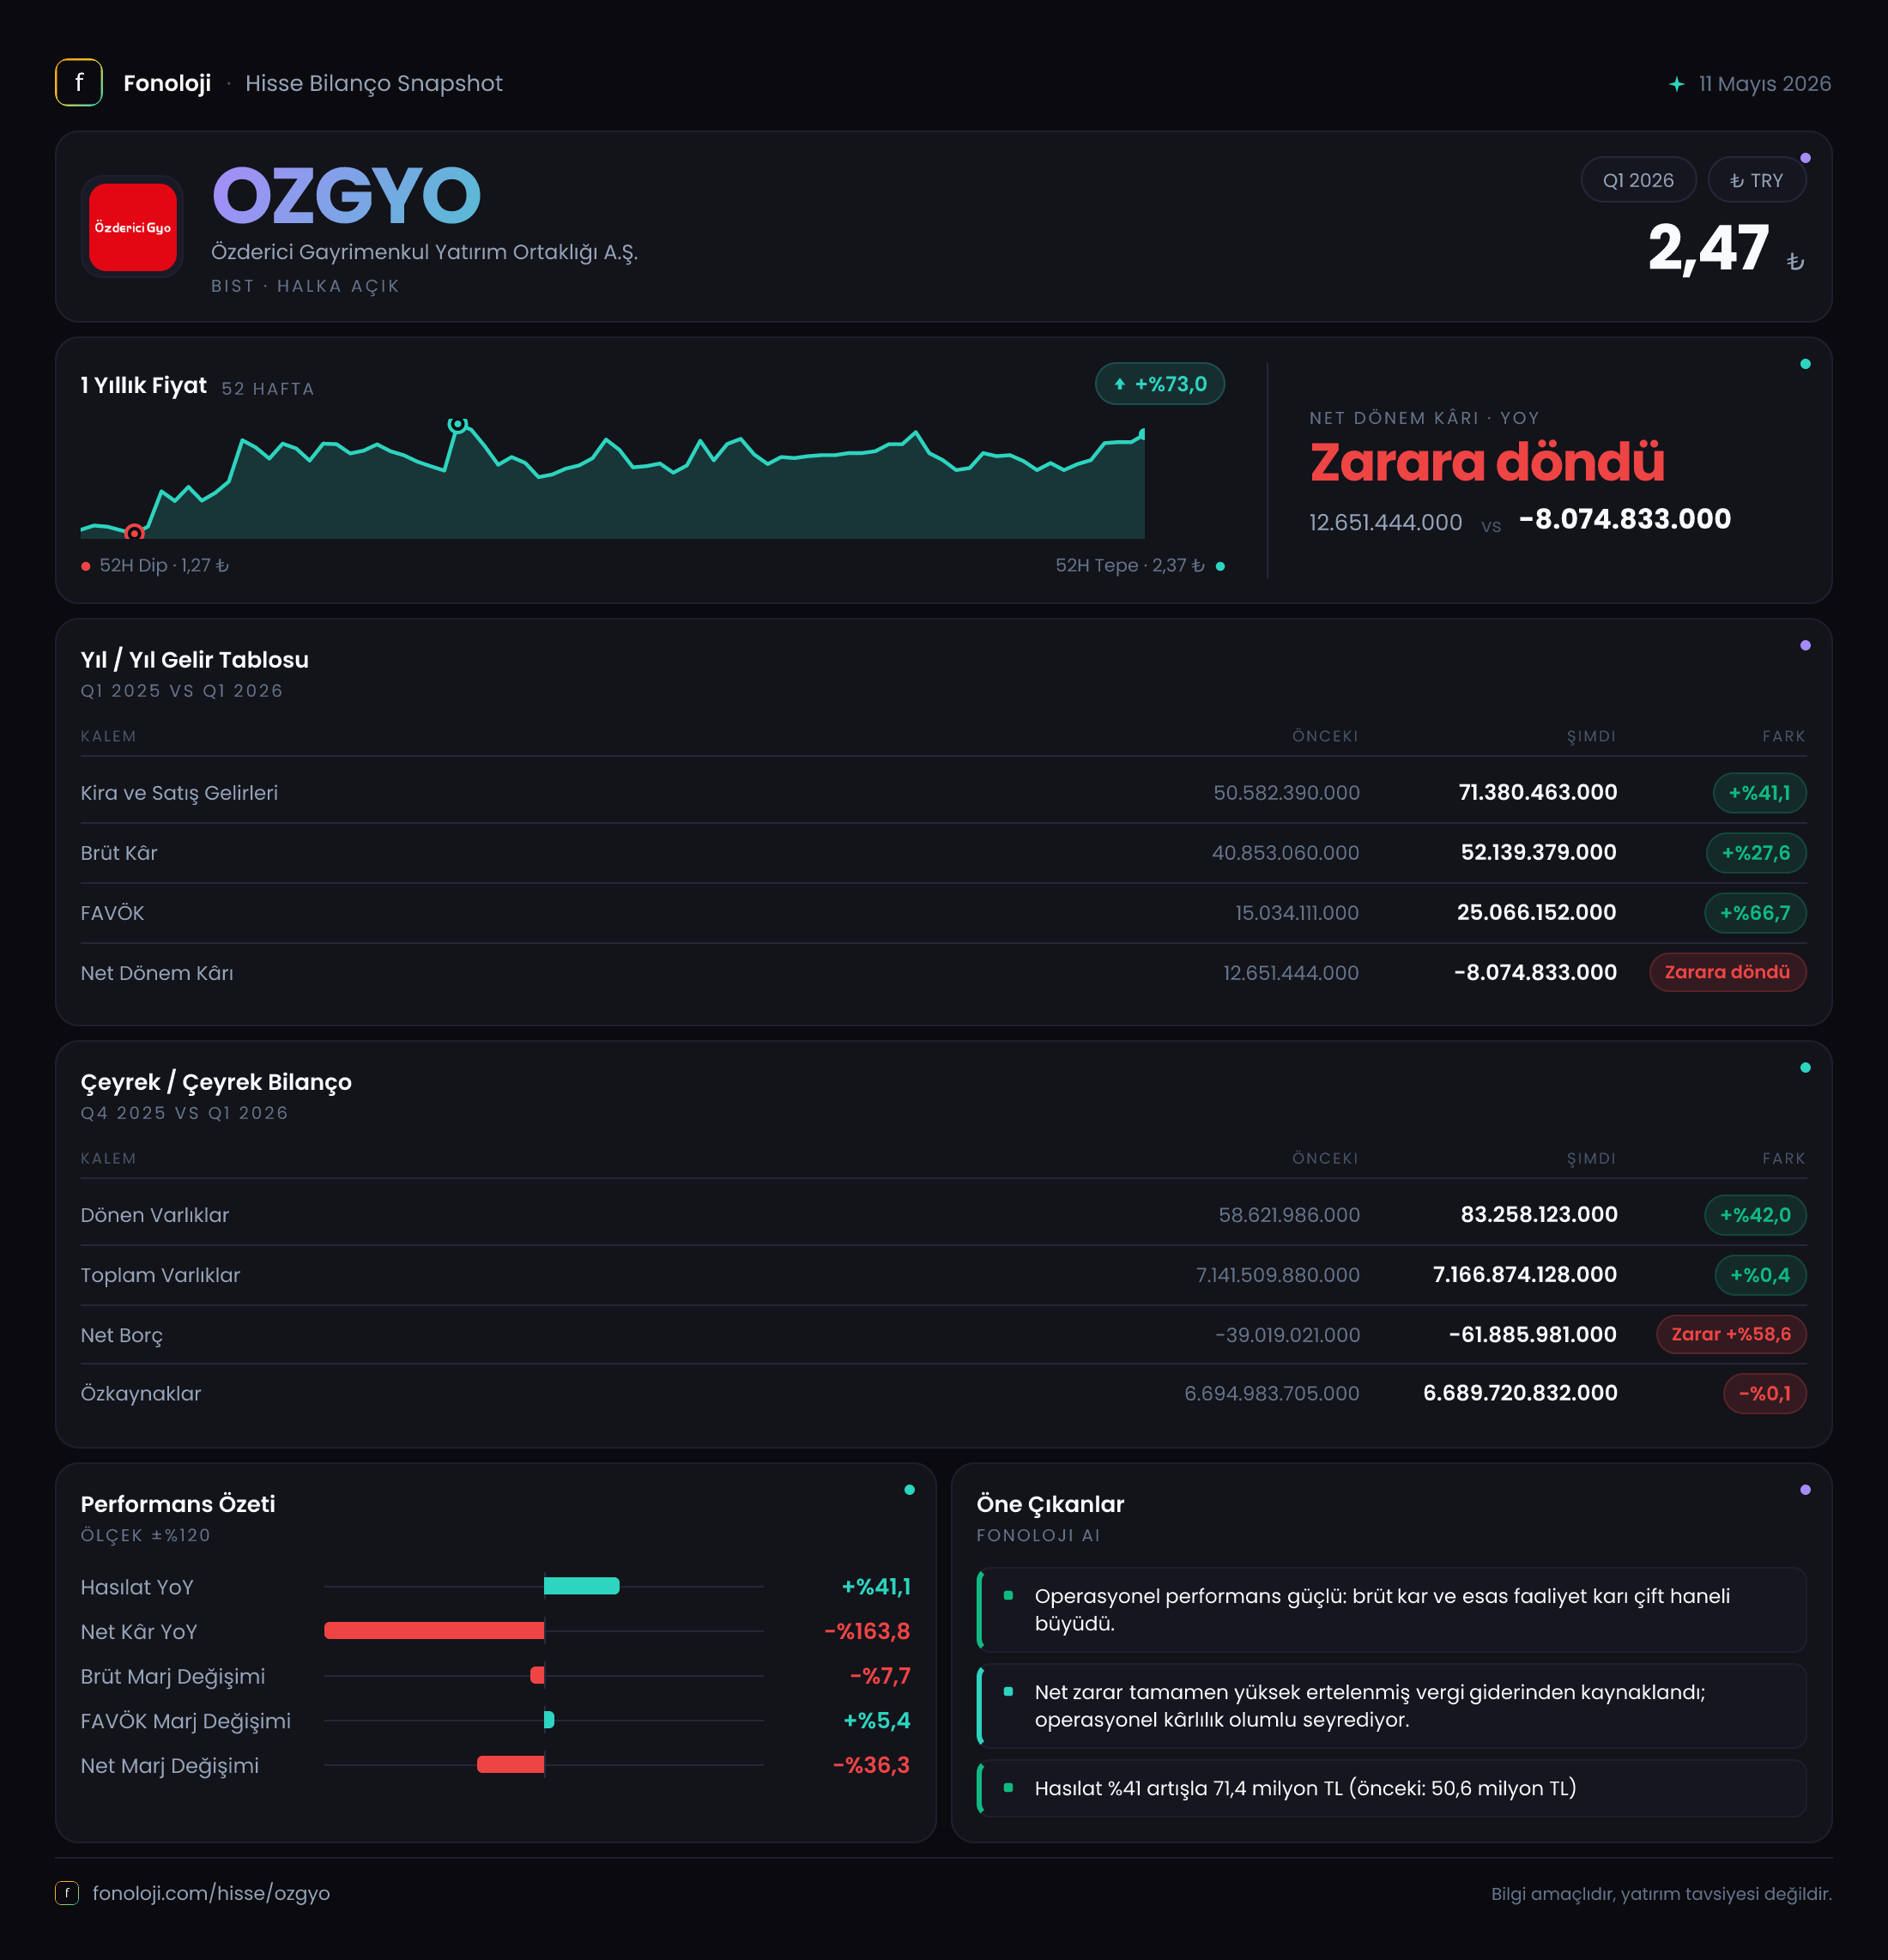Click the highlight "Hasılat %41 artışla 71,4 milyon TL"
Screen dimensions: 1888x1960
pos(1392,1788)
